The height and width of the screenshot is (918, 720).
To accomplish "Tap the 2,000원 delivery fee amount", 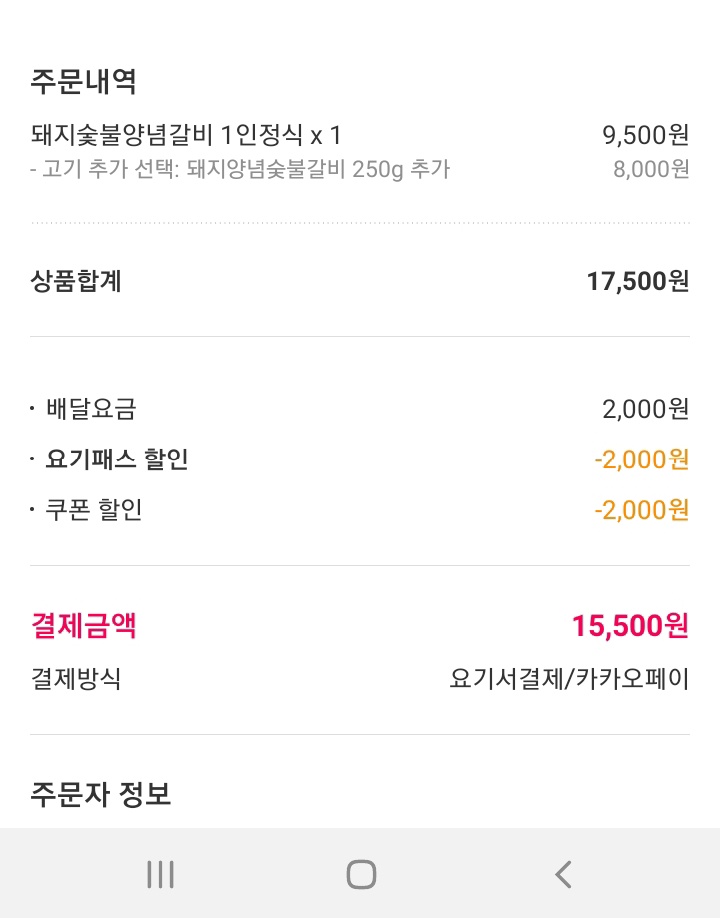I will pyautogui.click(x=645, y=409).
